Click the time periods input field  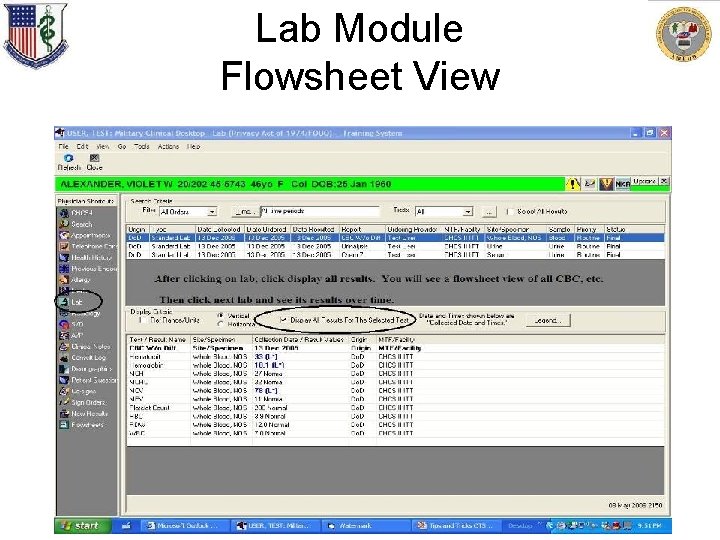click(320, 211)
